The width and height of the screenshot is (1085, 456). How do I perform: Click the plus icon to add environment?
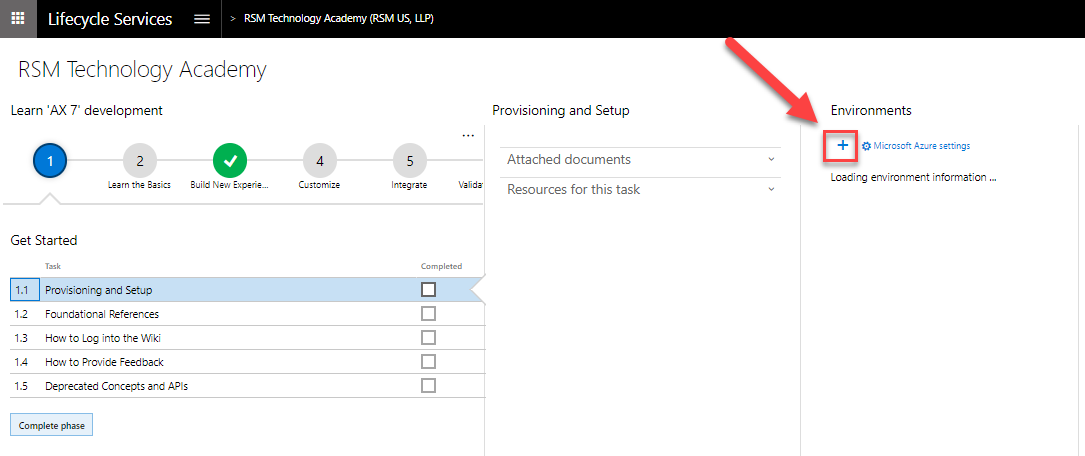click(842, 146)
